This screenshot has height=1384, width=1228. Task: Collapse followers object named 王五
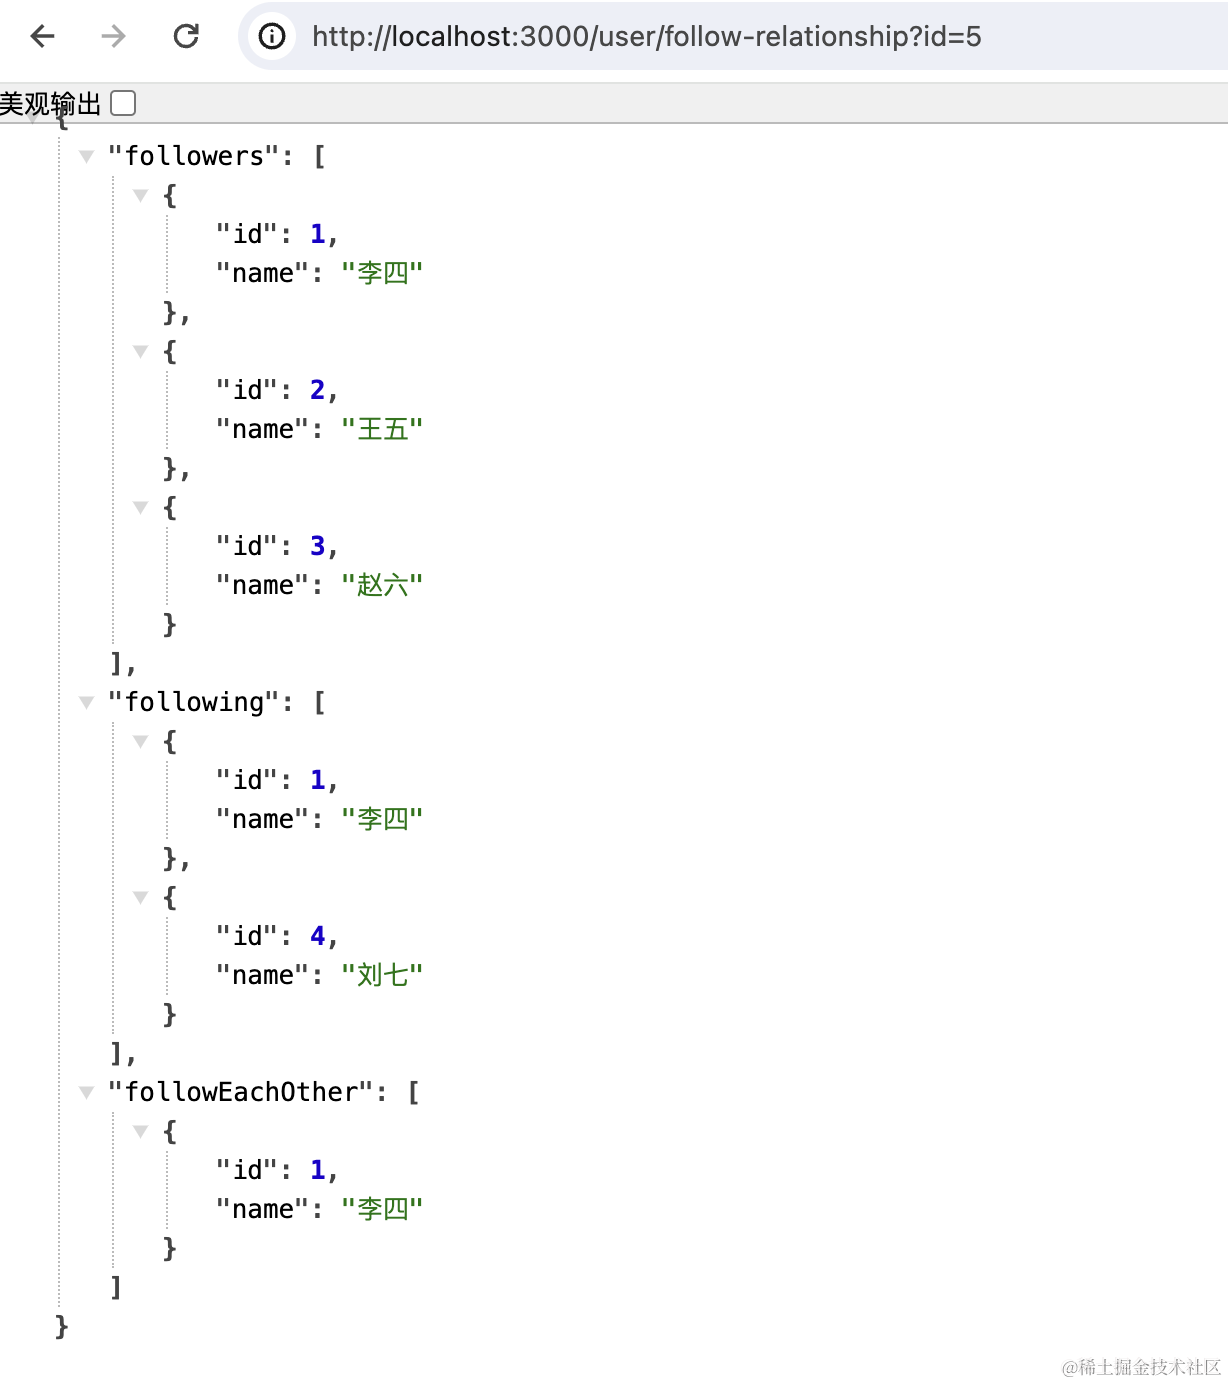[141, 351]
